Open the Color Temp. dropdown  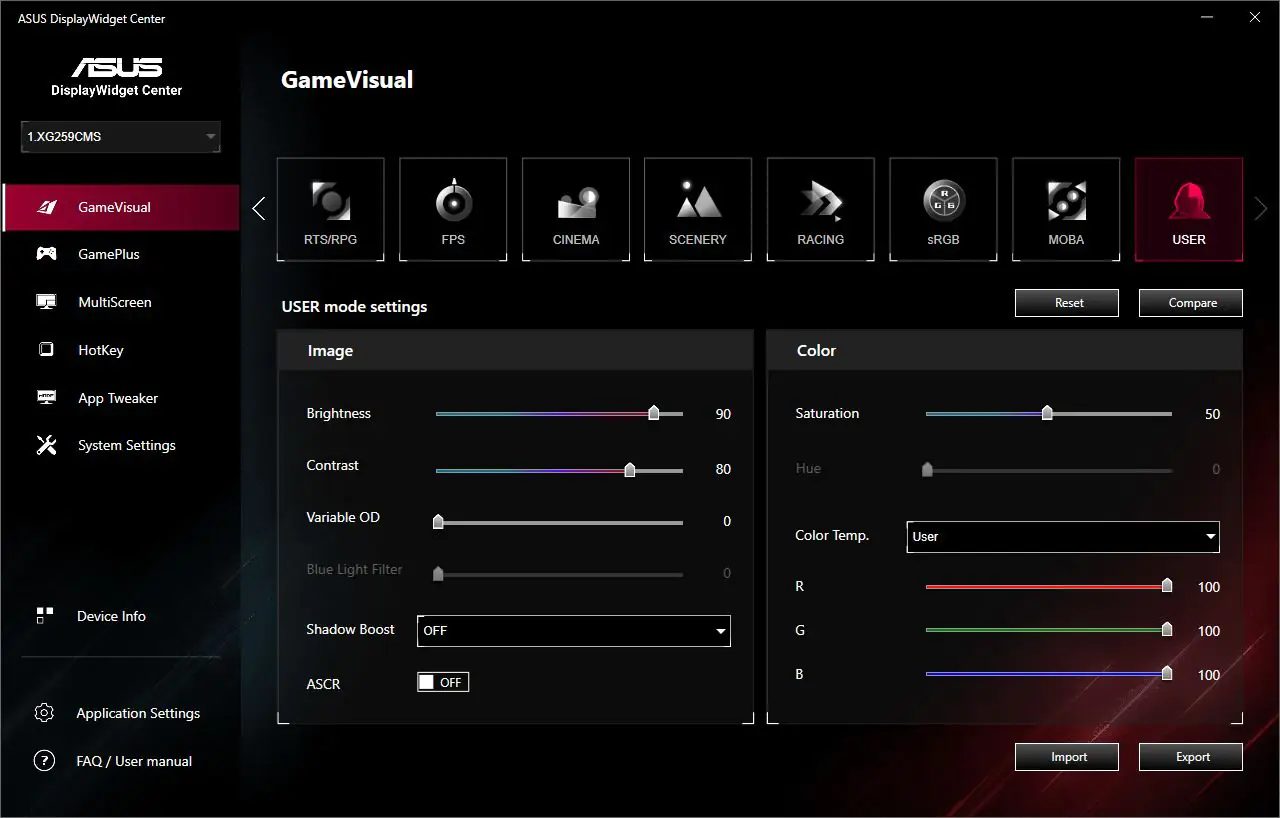1062,536
